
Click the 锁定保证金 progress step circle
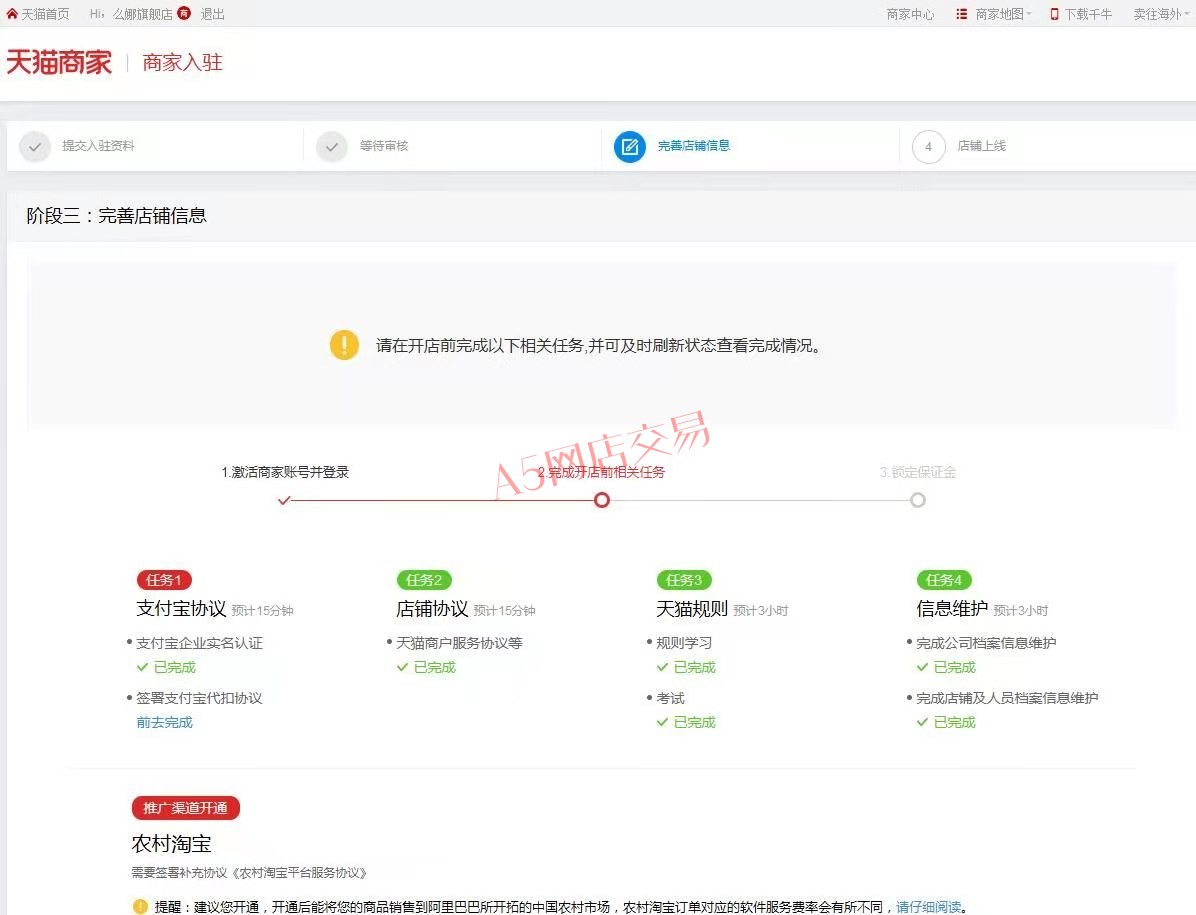click(918, 500)
